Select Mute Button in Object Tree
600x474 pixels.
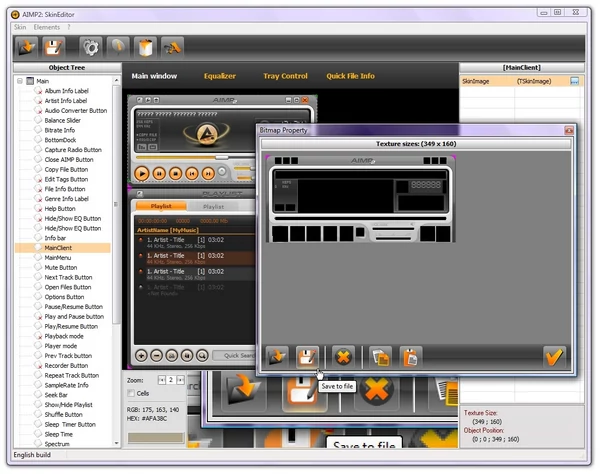(61, 267)
